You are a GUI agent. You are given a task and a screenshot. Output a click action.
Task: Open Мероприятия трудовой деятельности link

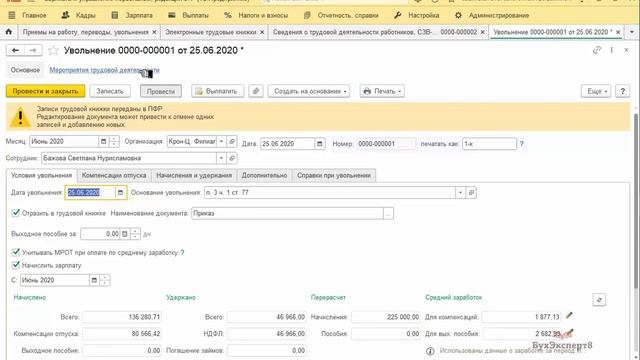click(104, 70)
